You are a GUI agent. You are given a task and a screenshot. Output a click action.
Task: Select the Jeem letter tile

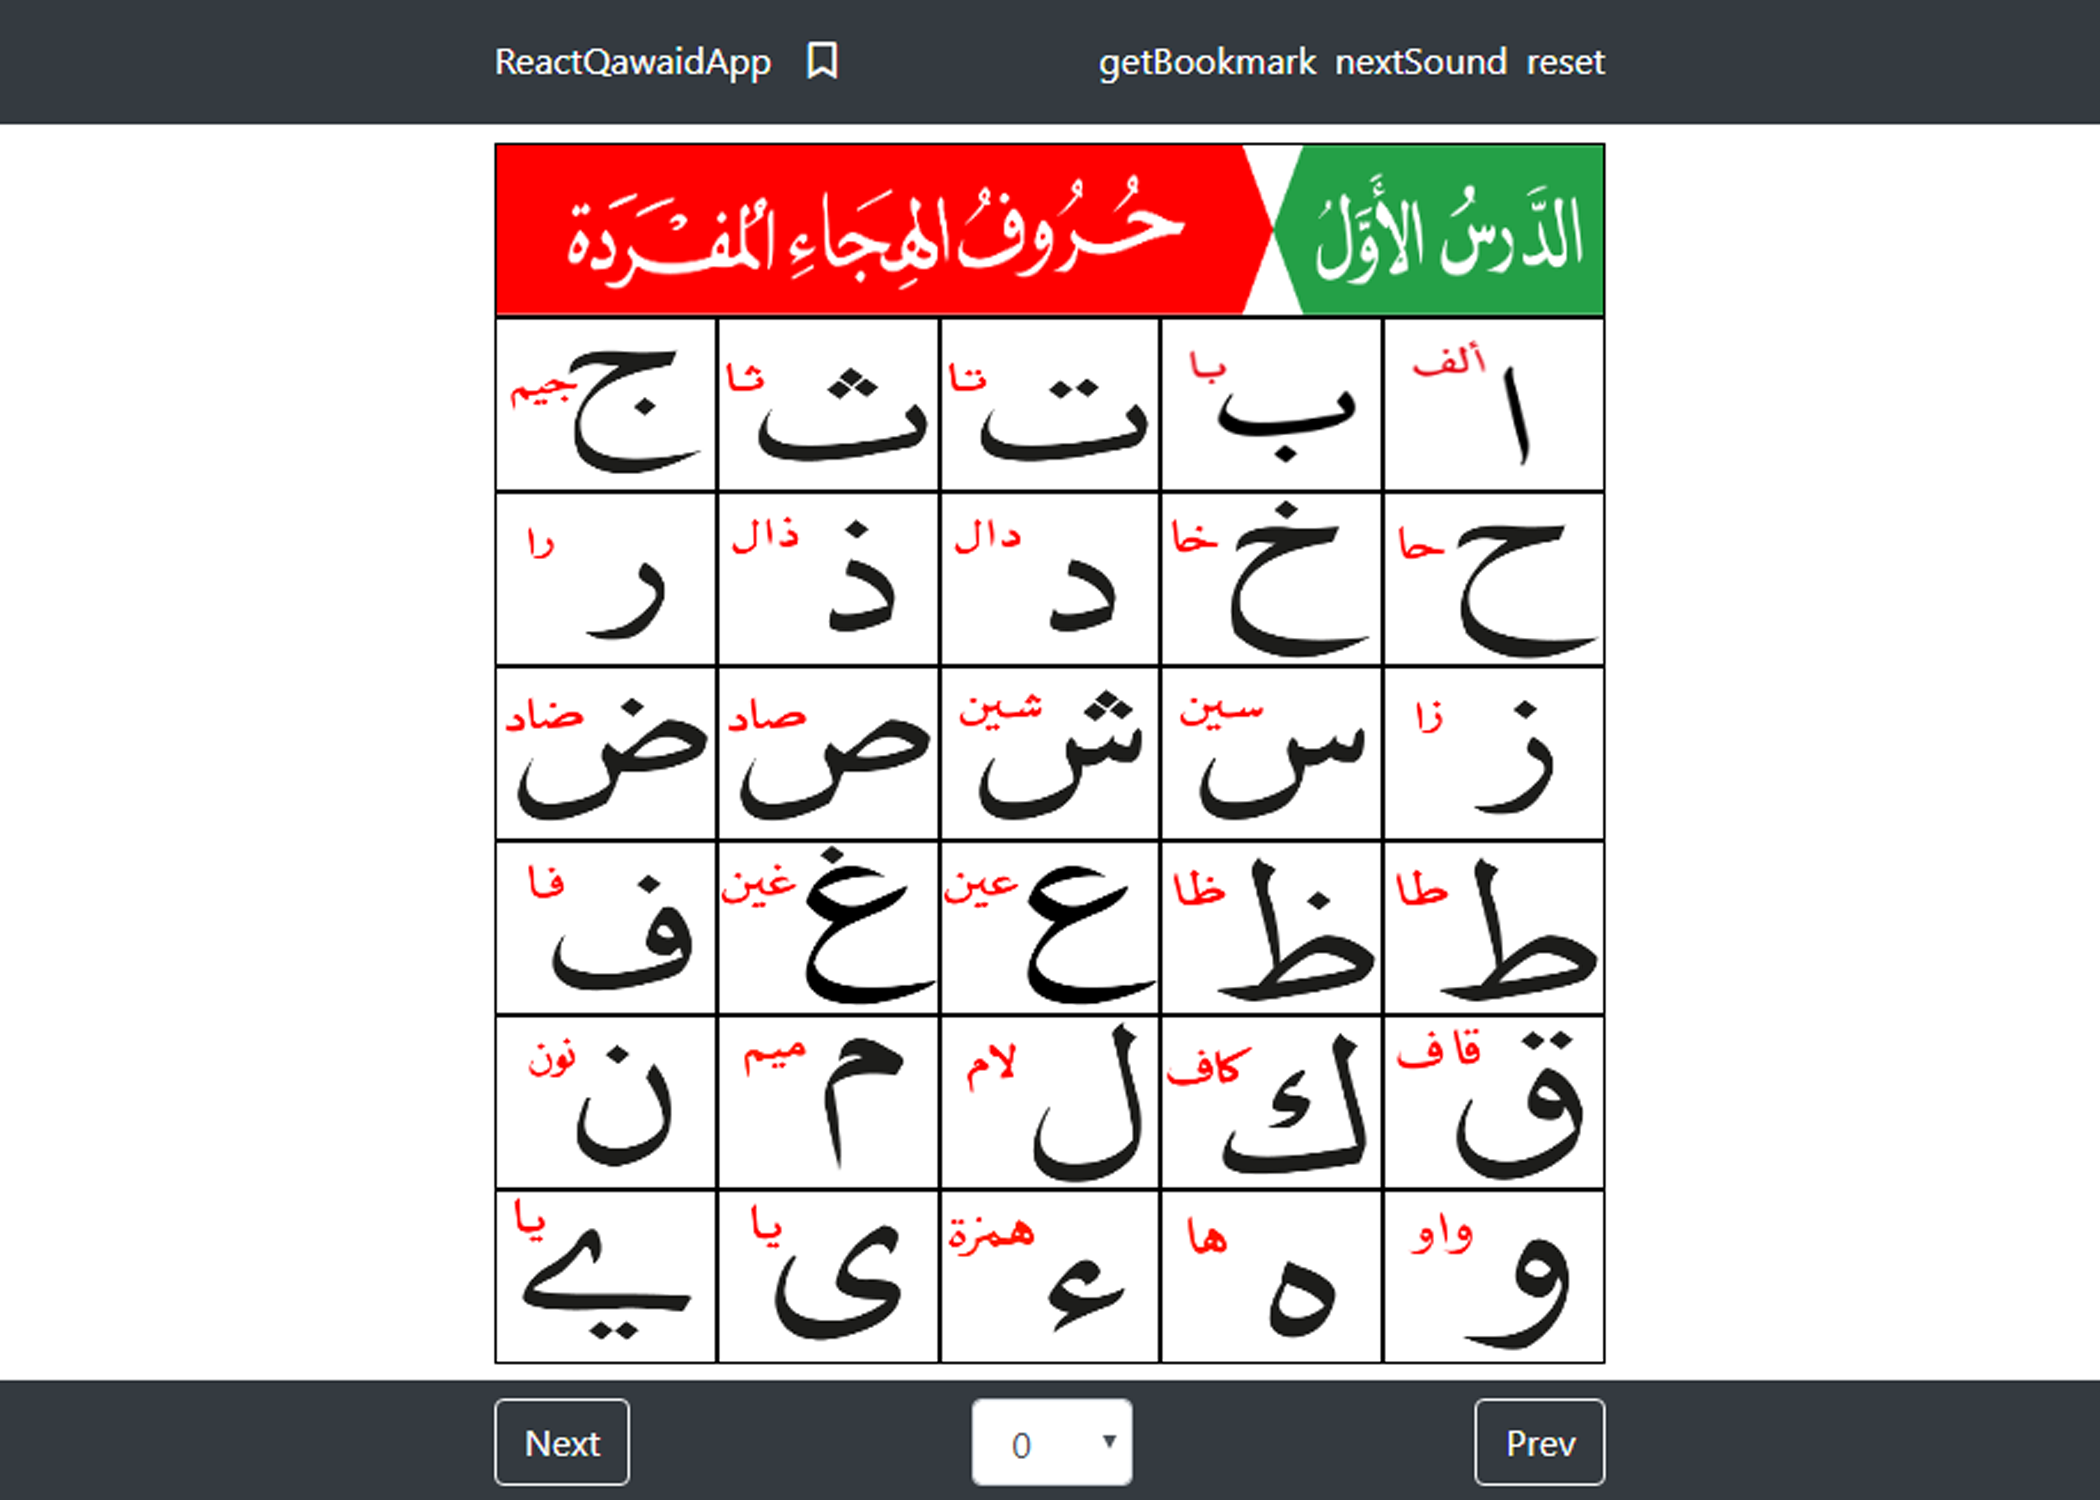click(606, 405)
